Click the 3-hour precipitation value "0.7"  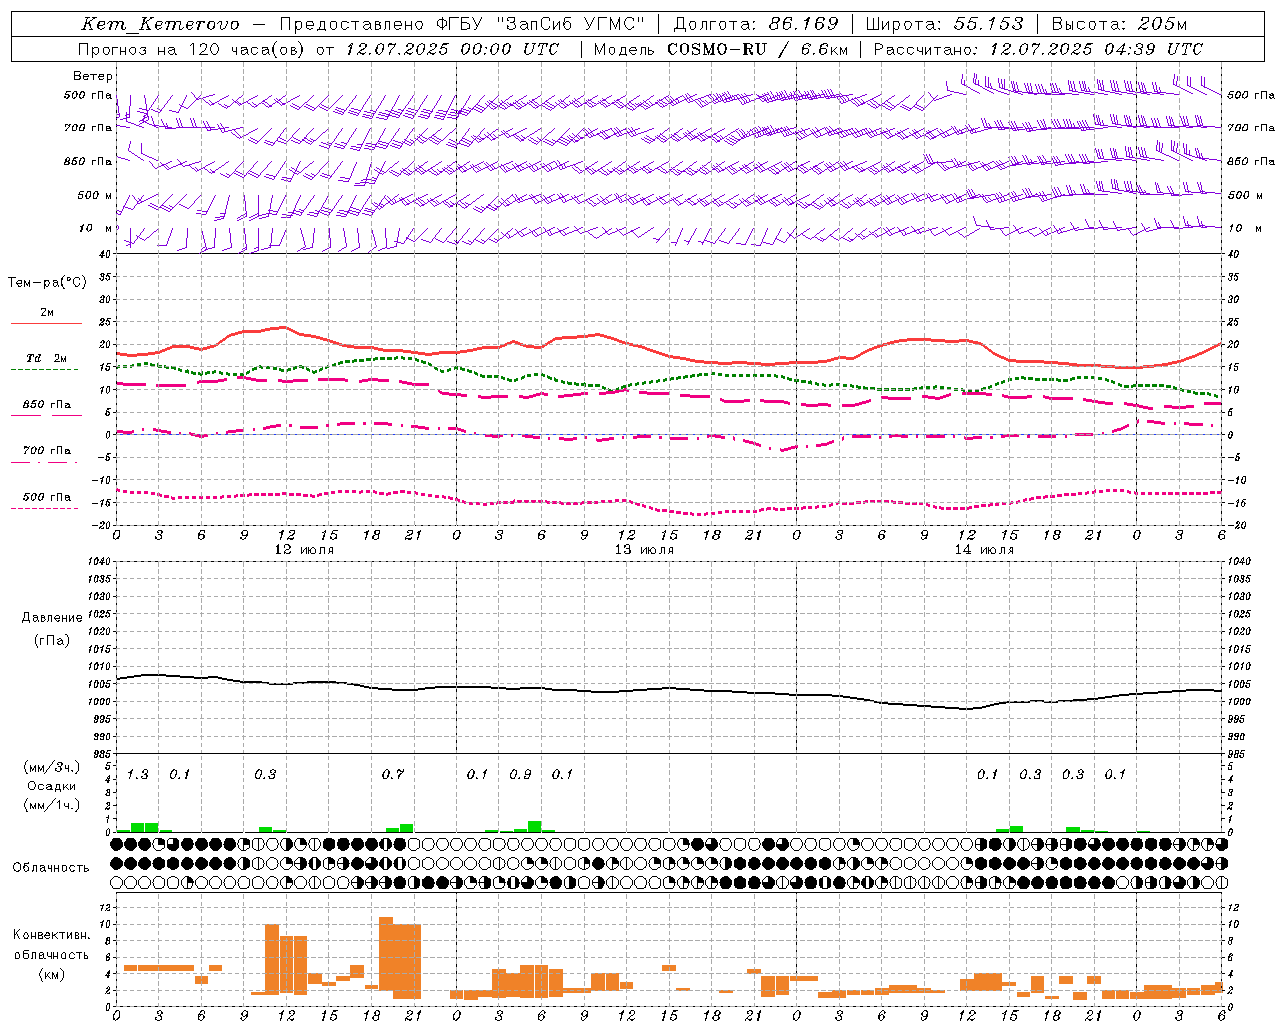pyautogui.click(x=393, y=774)
